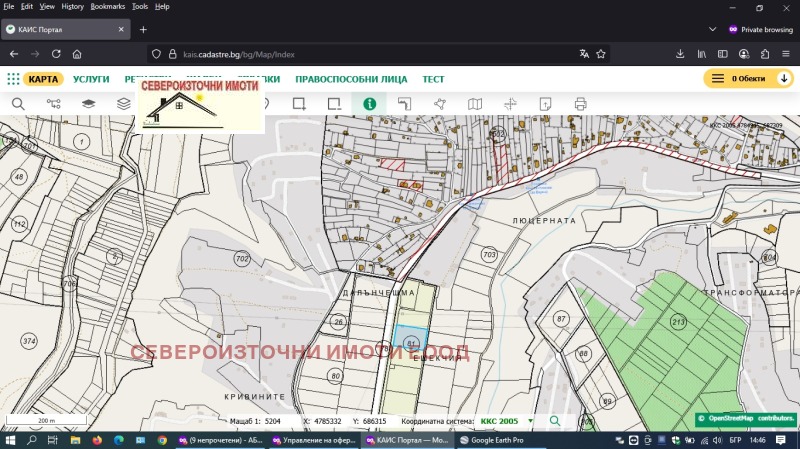This screenshot has height=449, width=800.
Task: Select the КАРТА tab
Action: tap(43, 79)
